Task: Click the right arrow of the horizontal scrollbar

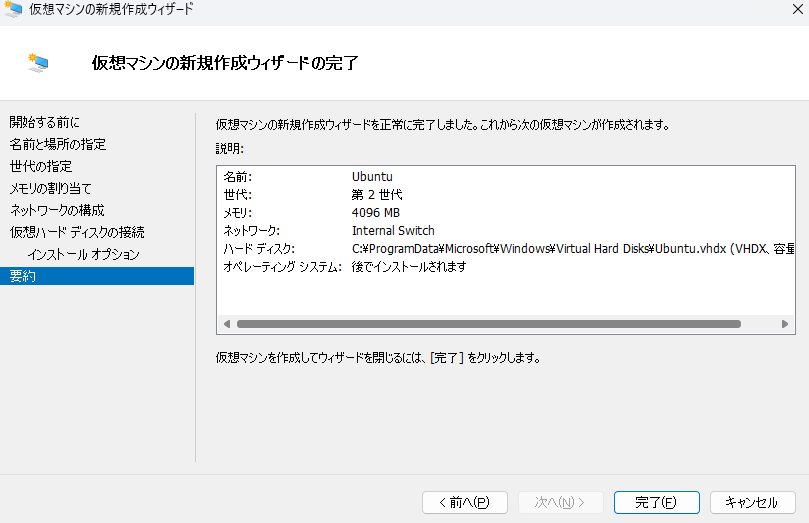Action: (786, 324)
